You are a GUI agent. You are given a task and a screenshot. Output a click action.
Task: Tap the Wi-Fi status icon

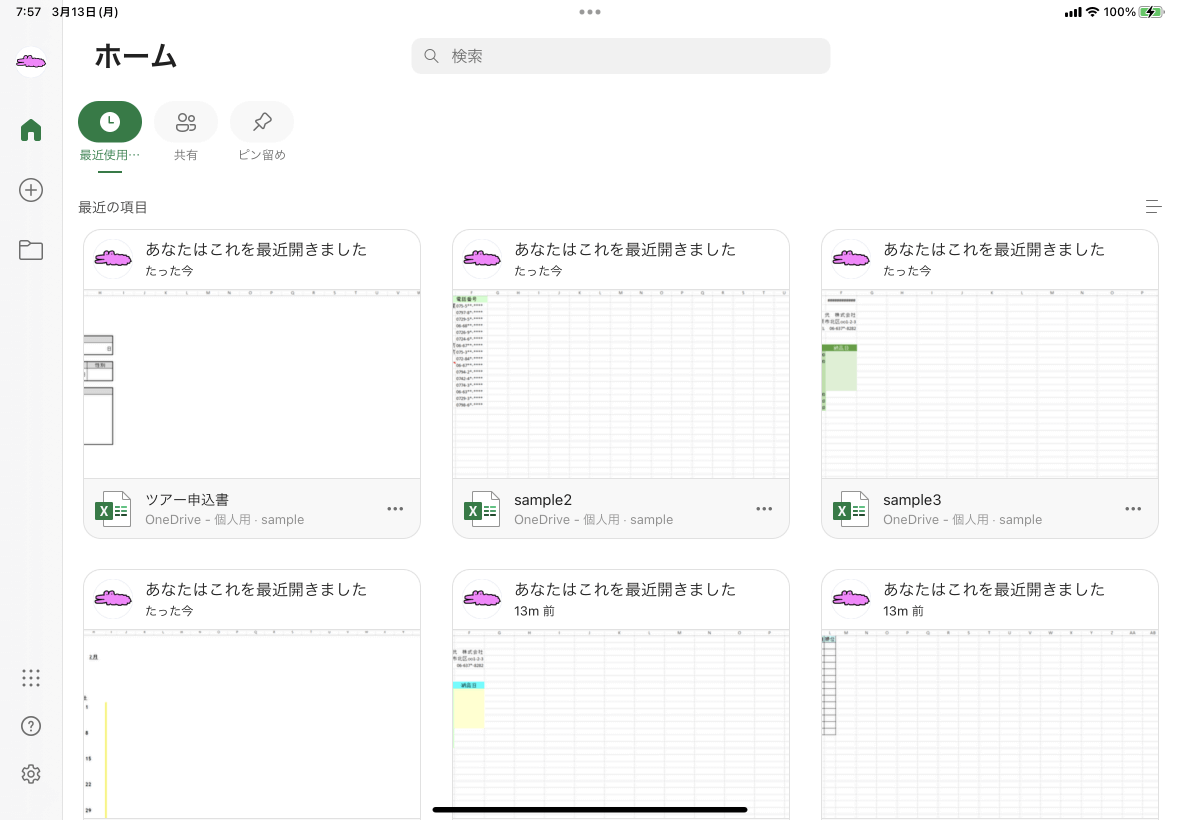(1092, 12)
